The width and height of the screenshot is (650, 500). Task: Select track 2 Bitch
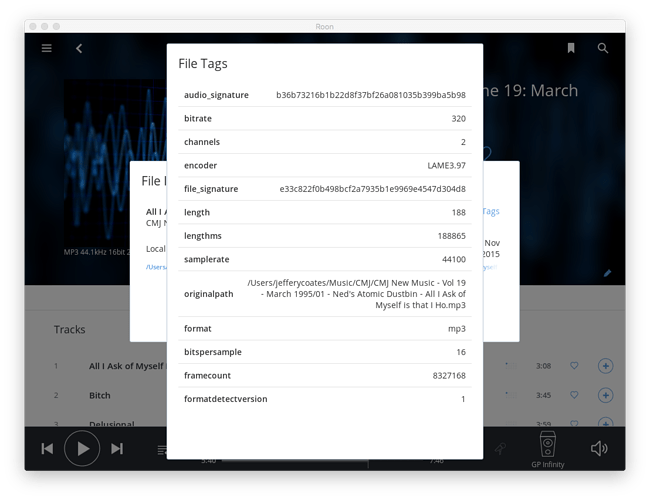coord(99,396)
